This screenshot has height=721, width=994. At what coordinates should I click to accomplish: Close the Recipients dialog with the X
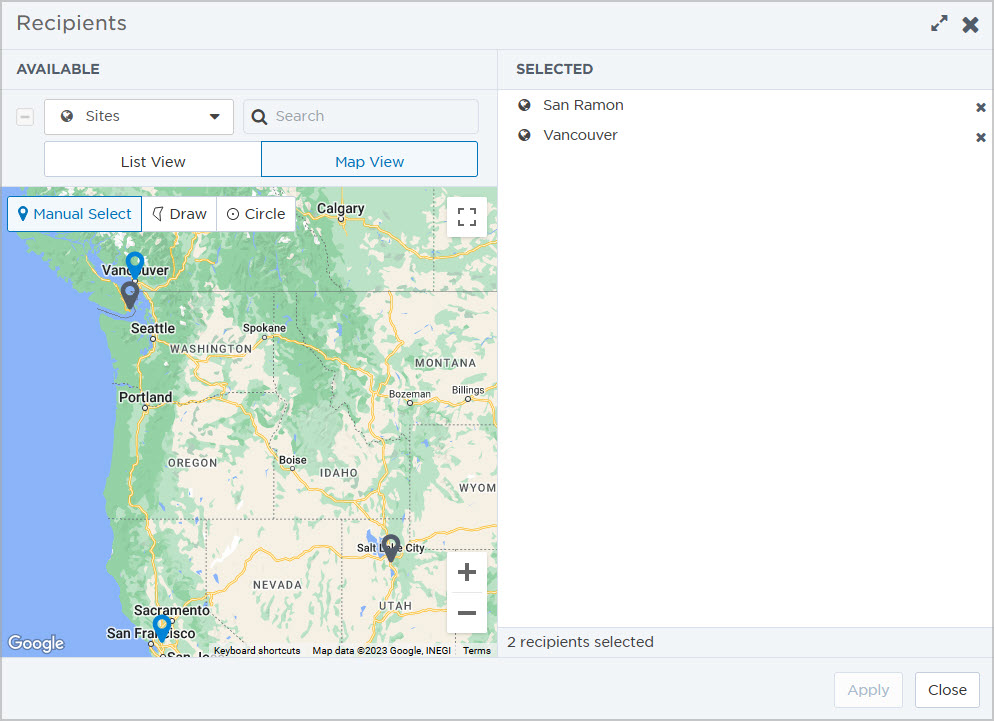pyautogui.click(x=970, y=25)
